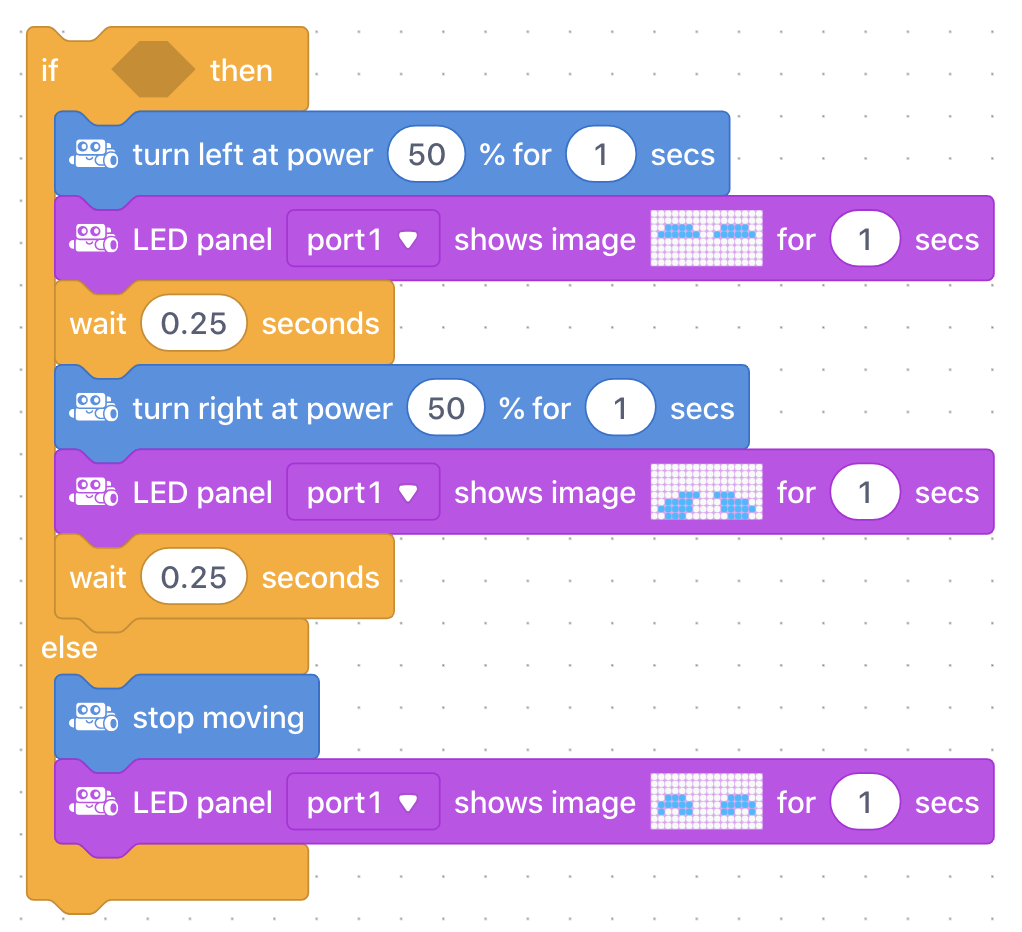1022x932 pixels.
Task: Open port1 dropdown in the else branch
Action: point(363,802)
